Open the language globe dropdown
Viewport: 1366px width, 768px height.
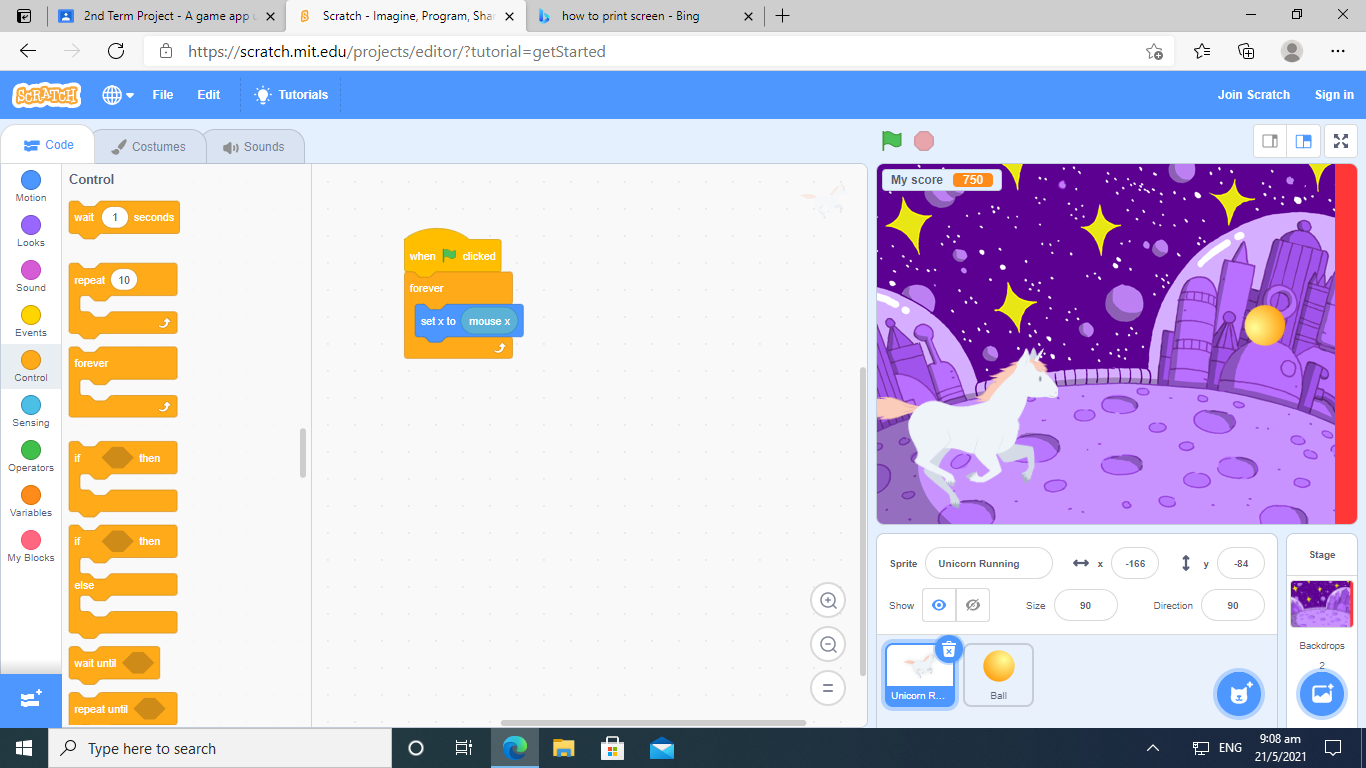[x=118, y=95]
